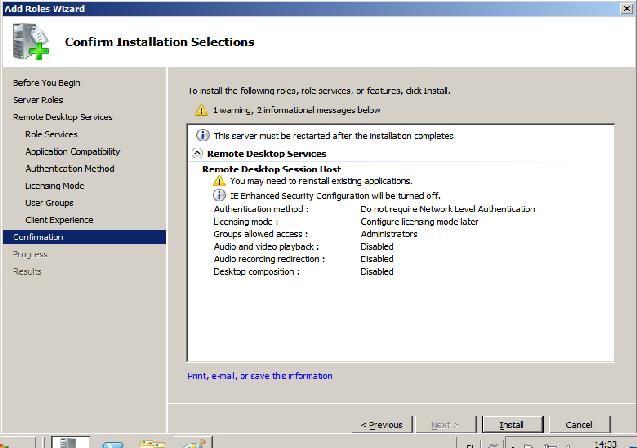Open the folder icon in the taskbar
Screen dimensions: 637x448
(x=152, y=444)
